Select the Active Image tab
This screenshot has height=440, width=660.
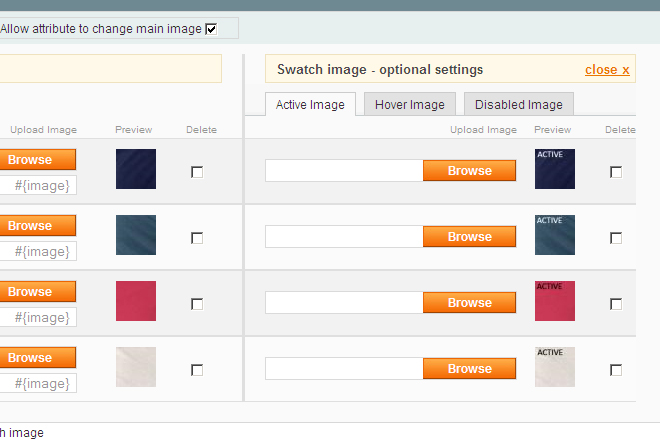point(310,104)
